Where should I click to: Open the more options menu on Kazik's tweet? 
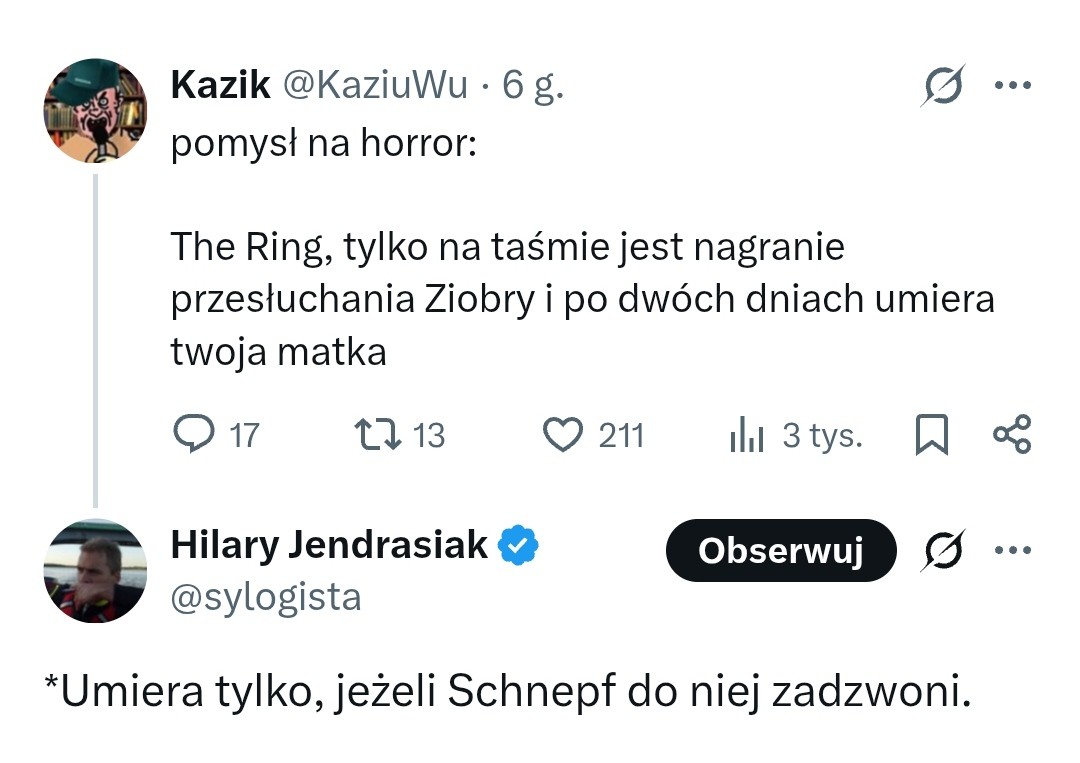pyautogui.click(x=1013, y=84)
